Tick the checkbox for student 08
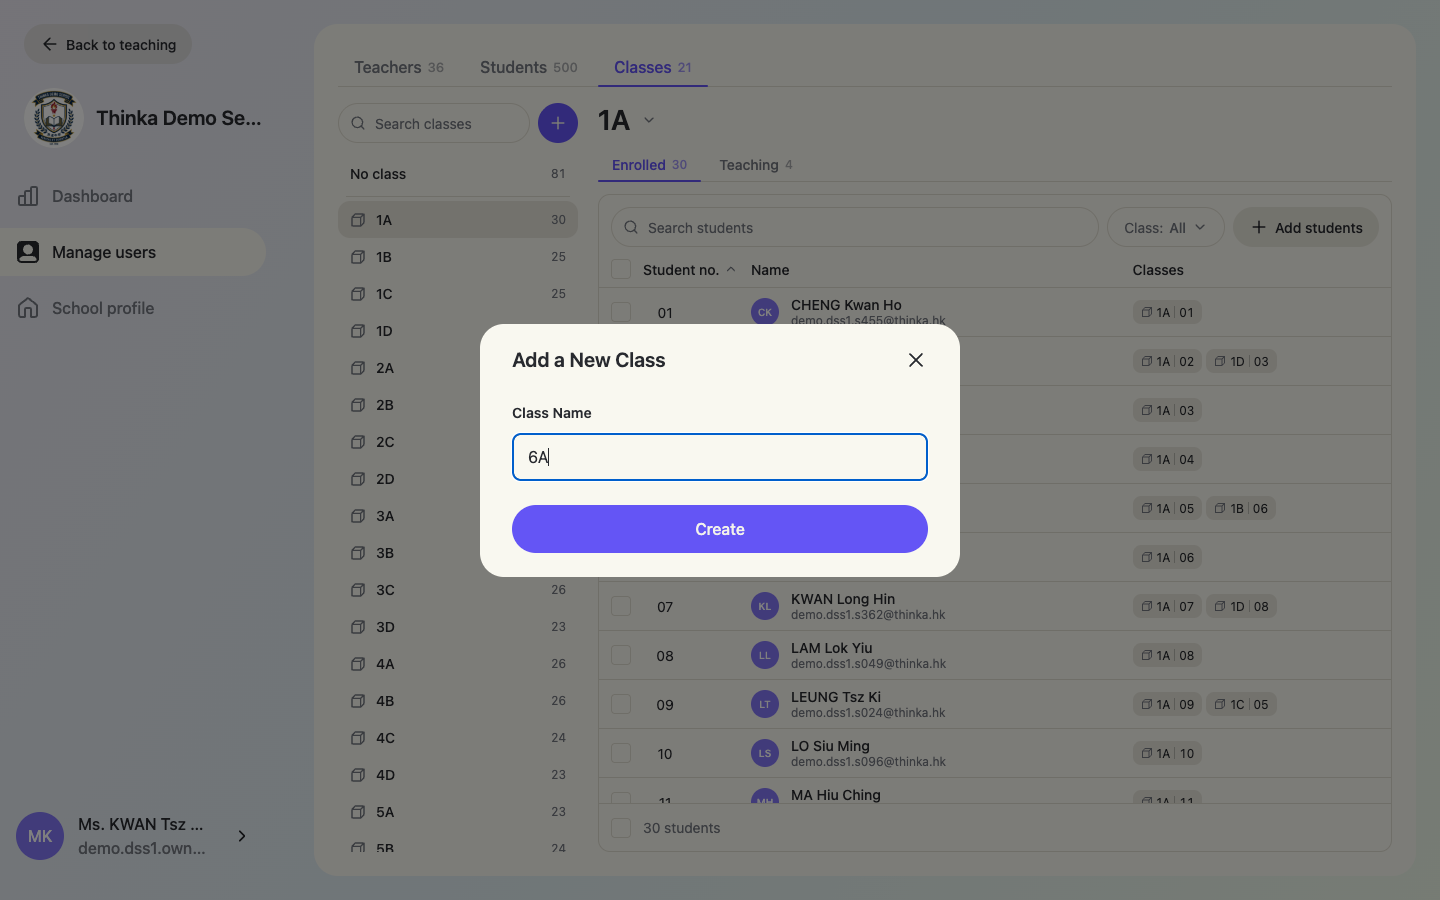The image size is (1440, 900). [x=621, y=655]
